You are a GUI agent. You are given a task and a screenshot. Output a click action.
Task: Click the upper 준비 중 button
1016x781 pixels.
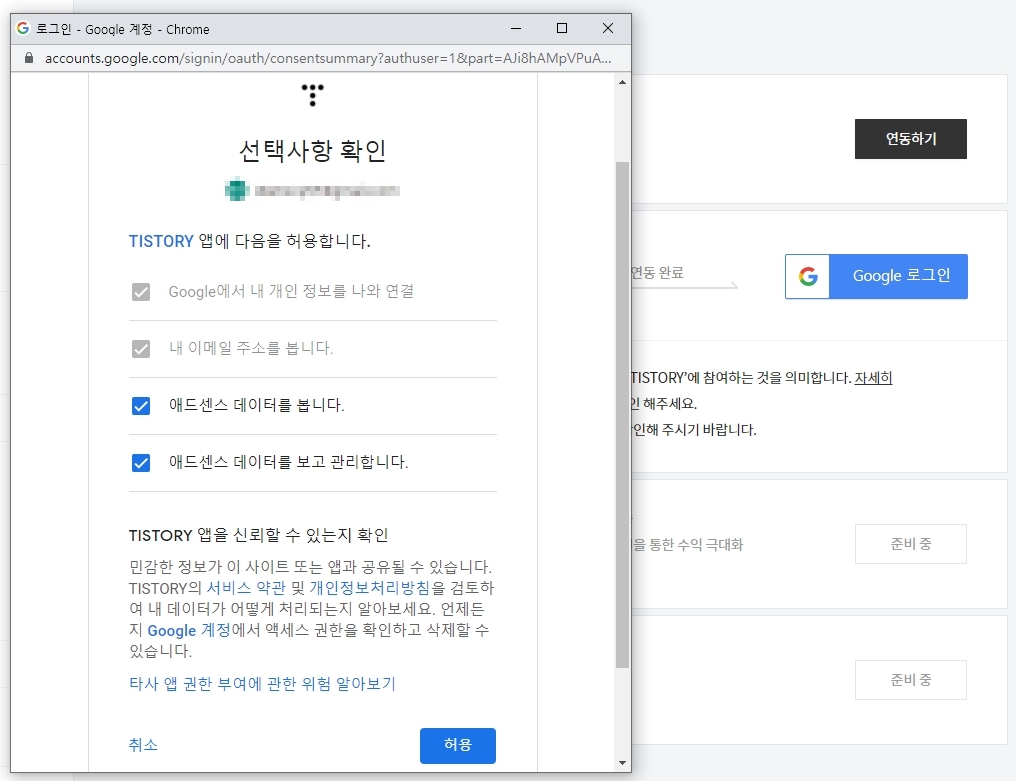(910, 544)
